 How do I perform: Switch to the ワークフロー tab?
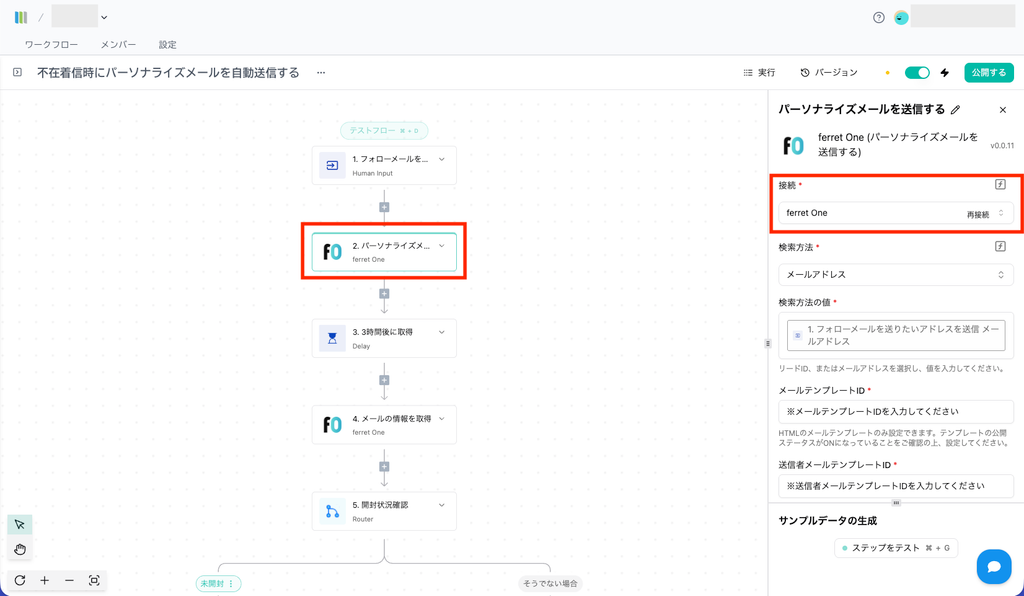click(51, 44)
